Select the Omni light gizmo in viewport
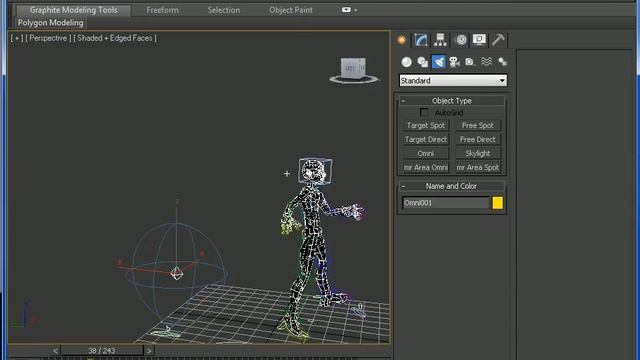Image resolution: width=640 pixels, height=360 pixels. (x=176, y=273)
